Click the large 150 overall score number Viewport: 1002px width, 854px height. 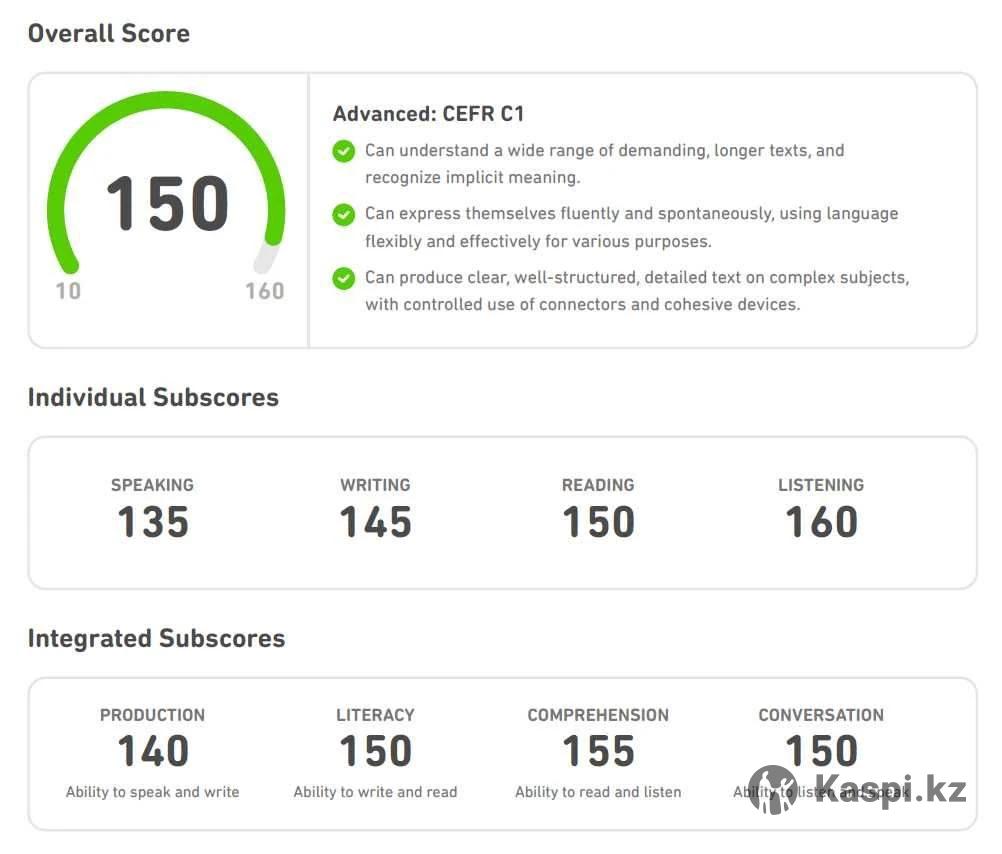[x=167, y=204]
